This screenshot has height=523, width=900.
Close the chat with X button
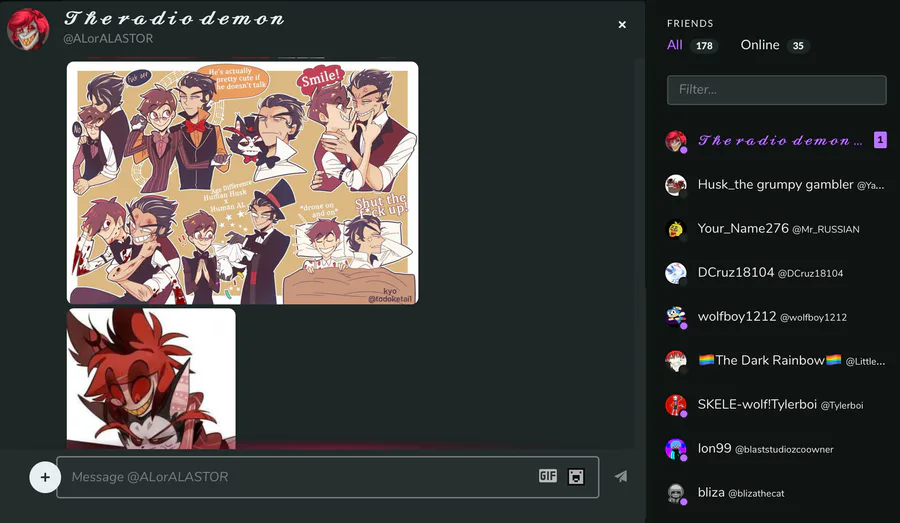(x=622, y=25)
